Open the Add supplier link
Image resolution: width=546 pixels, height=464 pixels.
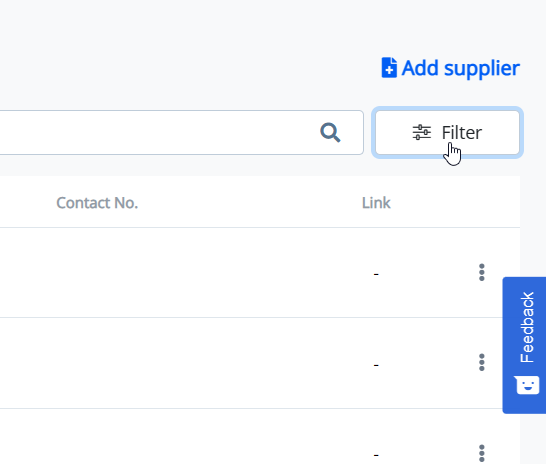tap(451, 68)
